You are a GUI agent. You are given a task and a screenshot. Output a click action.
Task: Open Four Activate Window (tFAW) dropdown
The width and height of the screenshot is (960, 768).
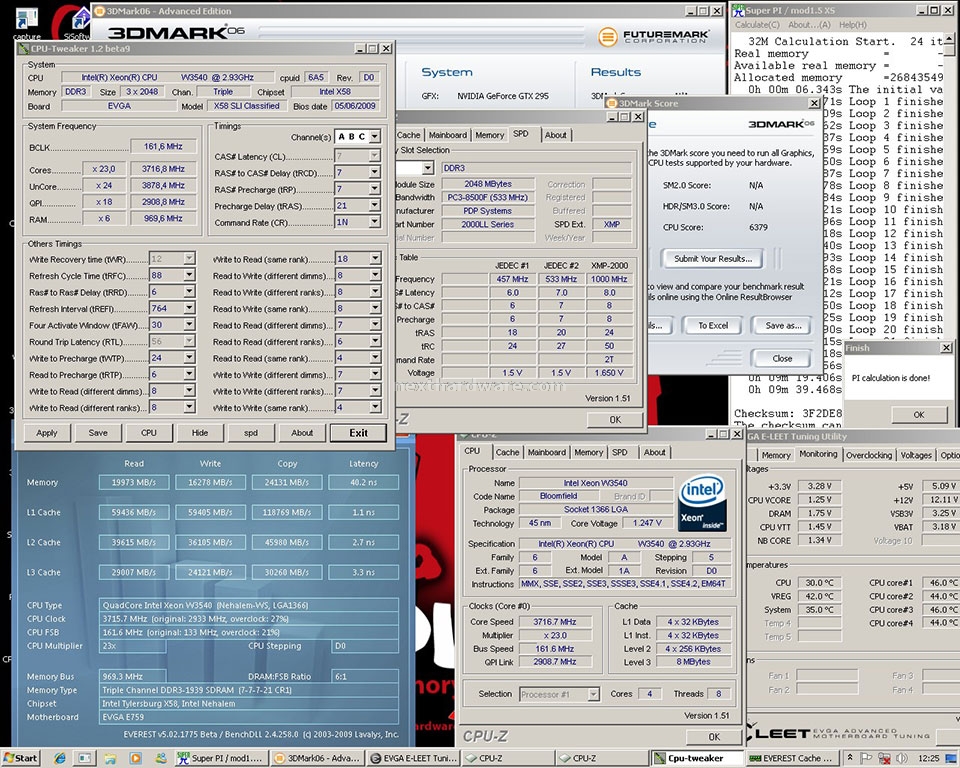coord(189,325)
